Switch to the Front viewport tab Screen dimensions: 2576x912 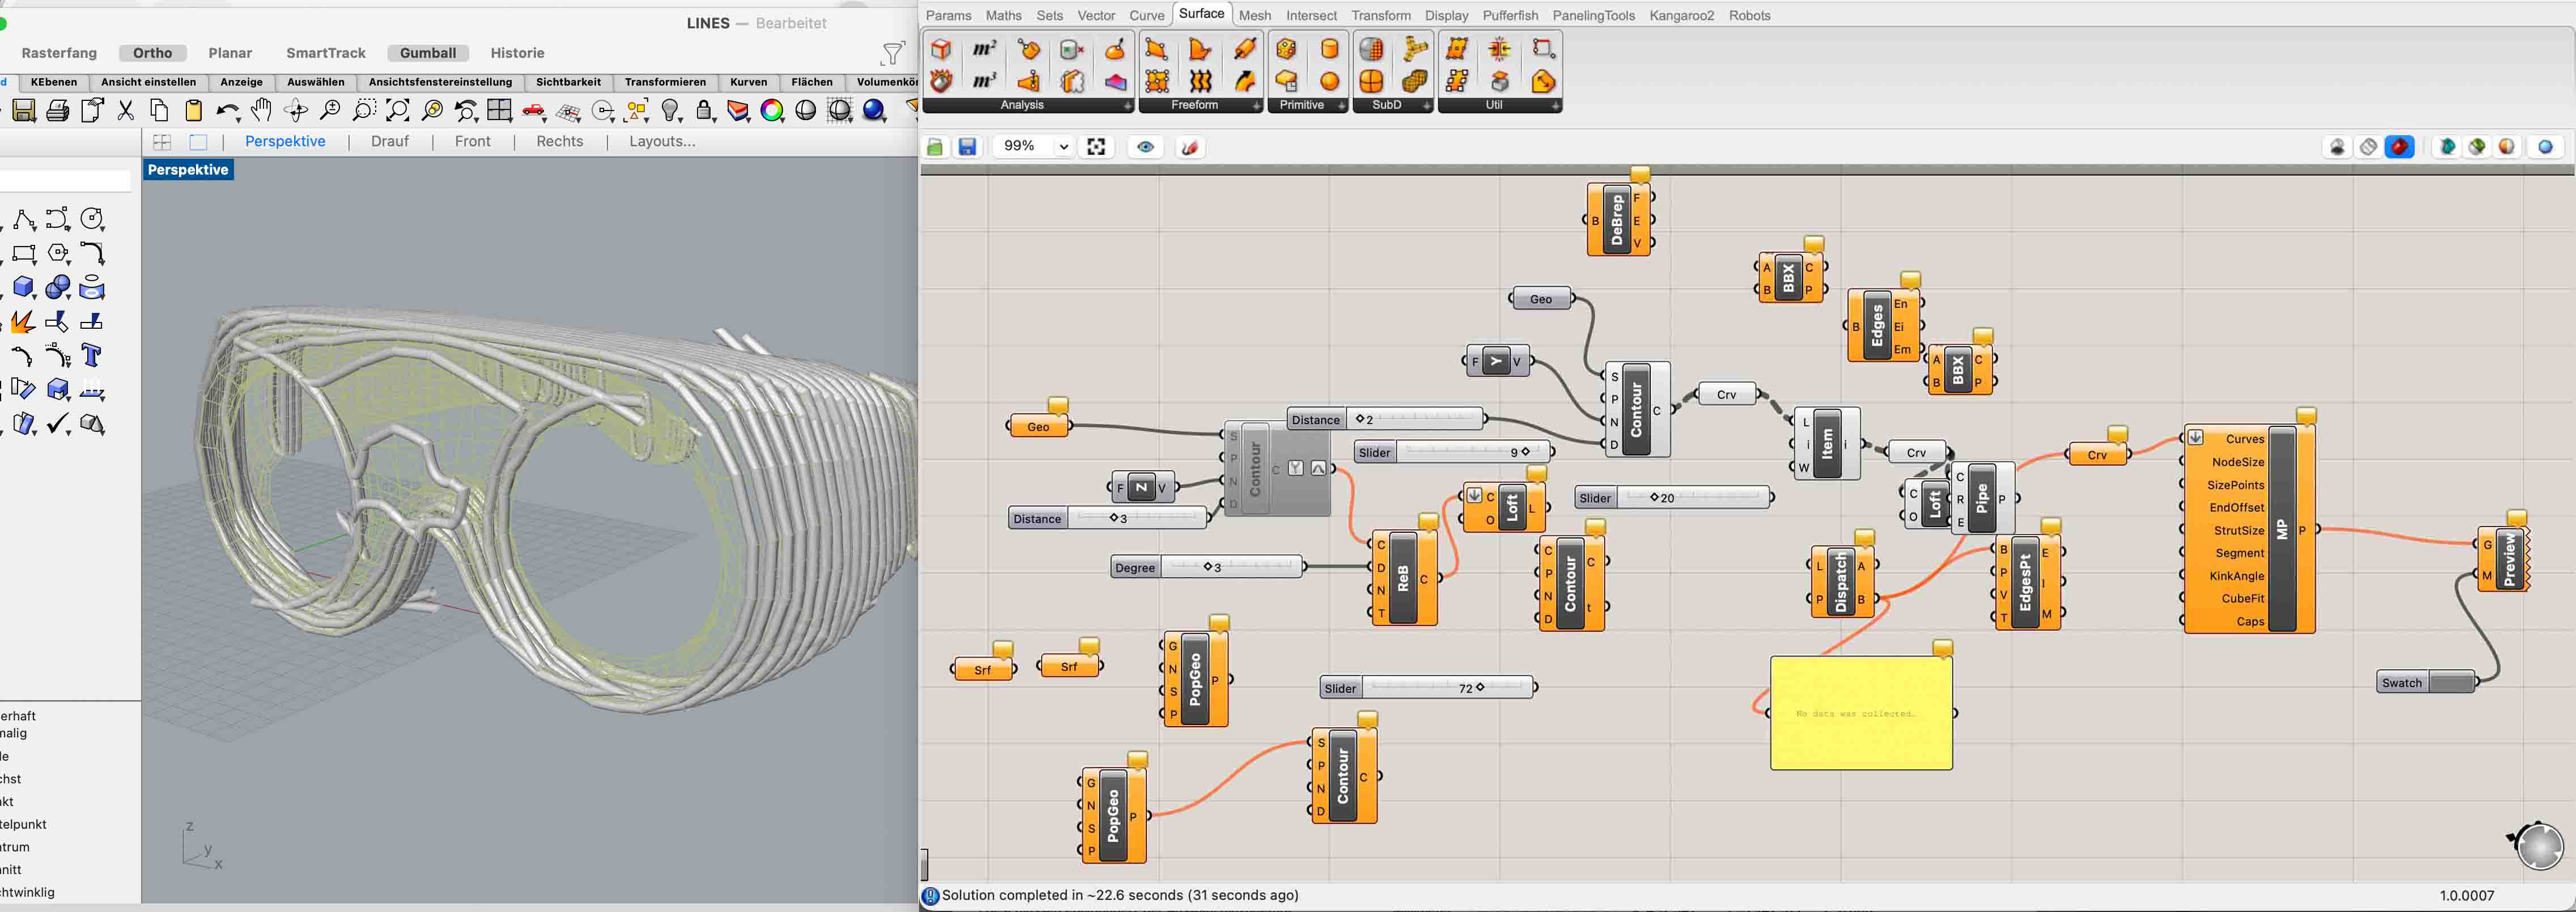coord(472,142)
